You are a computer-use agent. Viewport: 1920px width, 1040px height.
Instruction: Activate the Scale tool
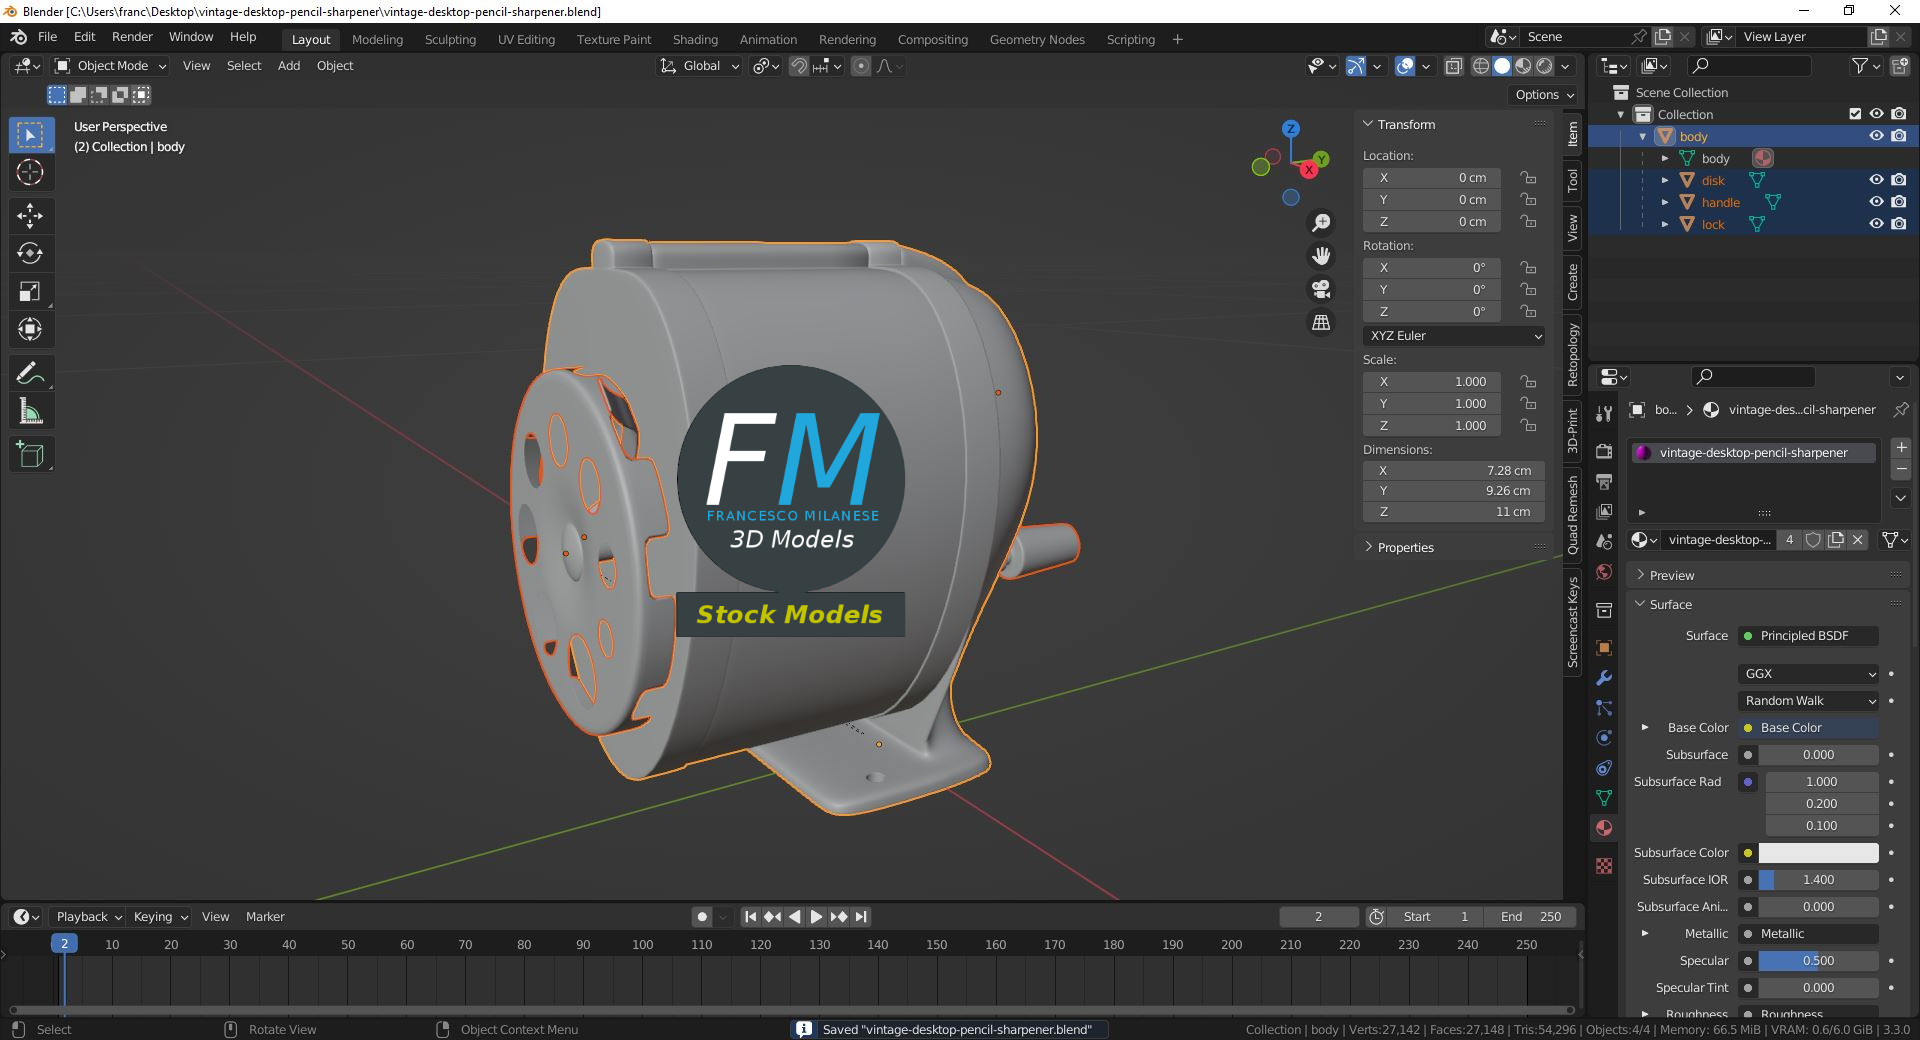(x=30, y=291)
